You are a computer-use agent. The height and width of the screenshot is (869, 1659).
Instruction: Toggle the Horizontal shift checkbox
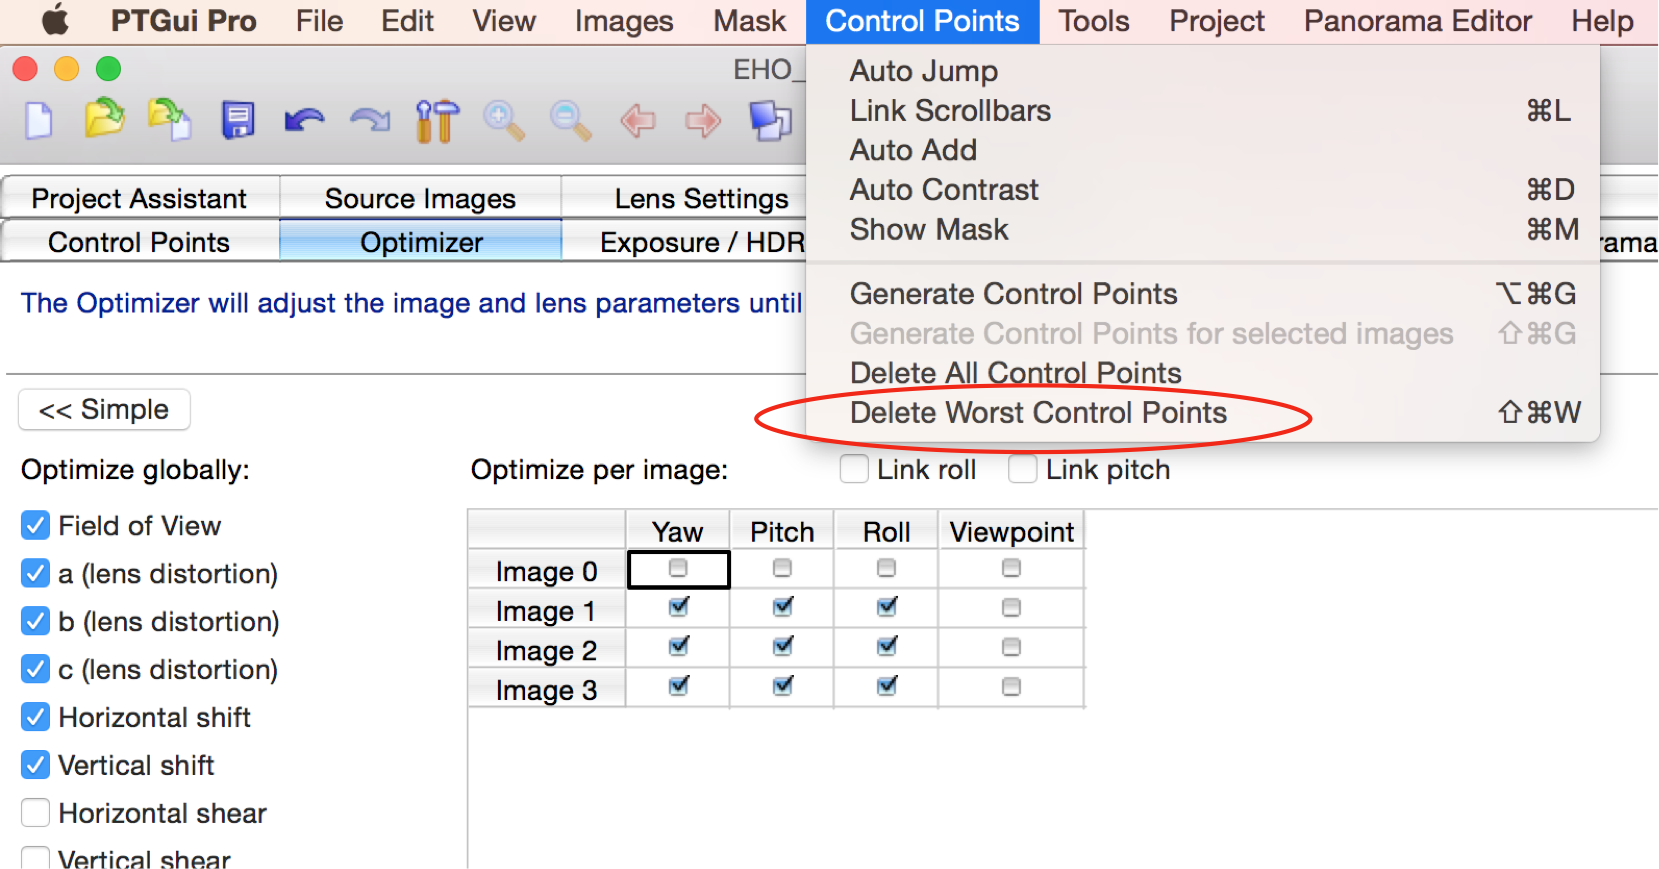coord(35,717)
